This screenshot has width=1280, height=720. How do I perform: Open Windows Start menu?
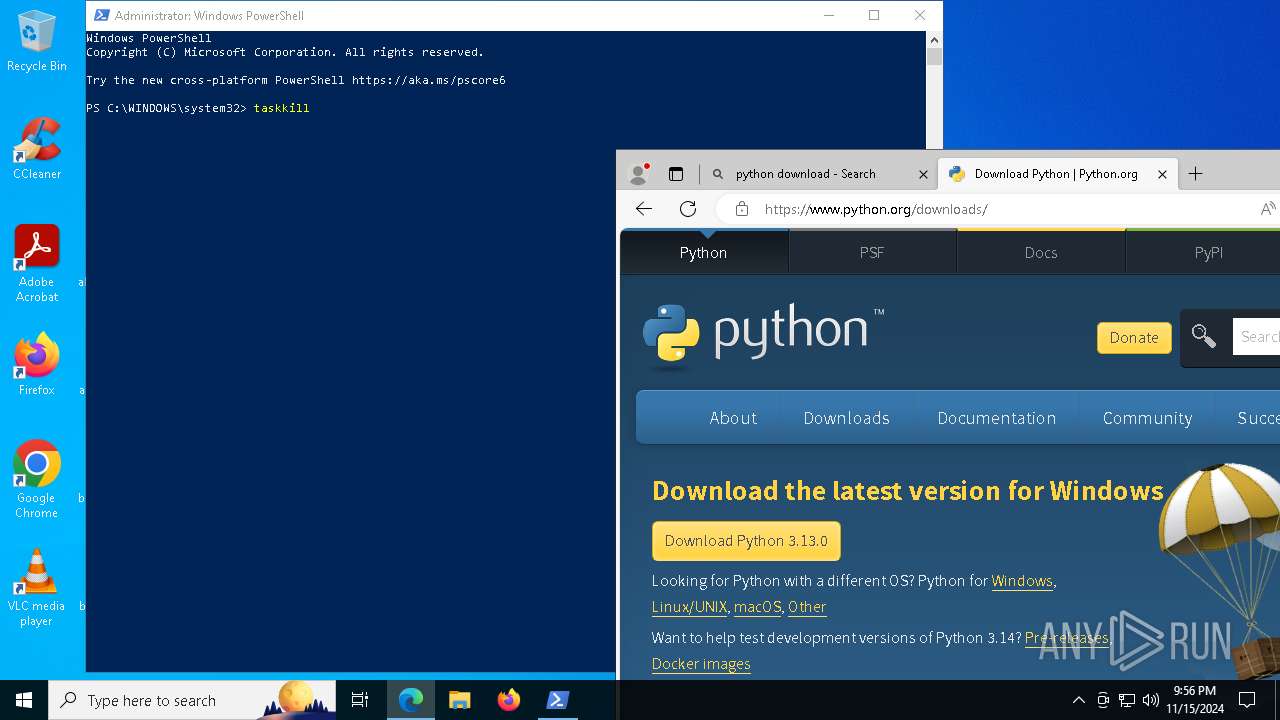[x=24, y=700]
